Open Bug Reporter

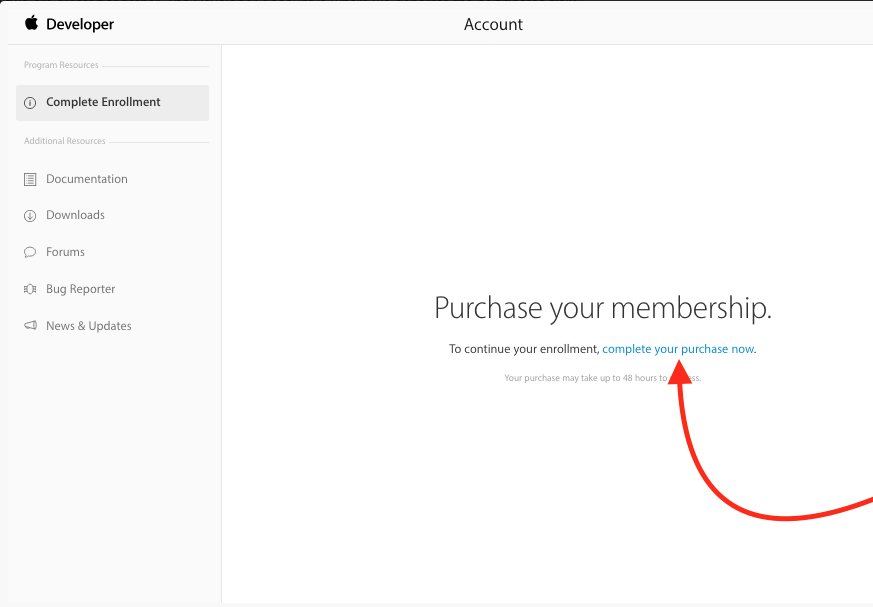pyautogui.click(x=81, y=289)
